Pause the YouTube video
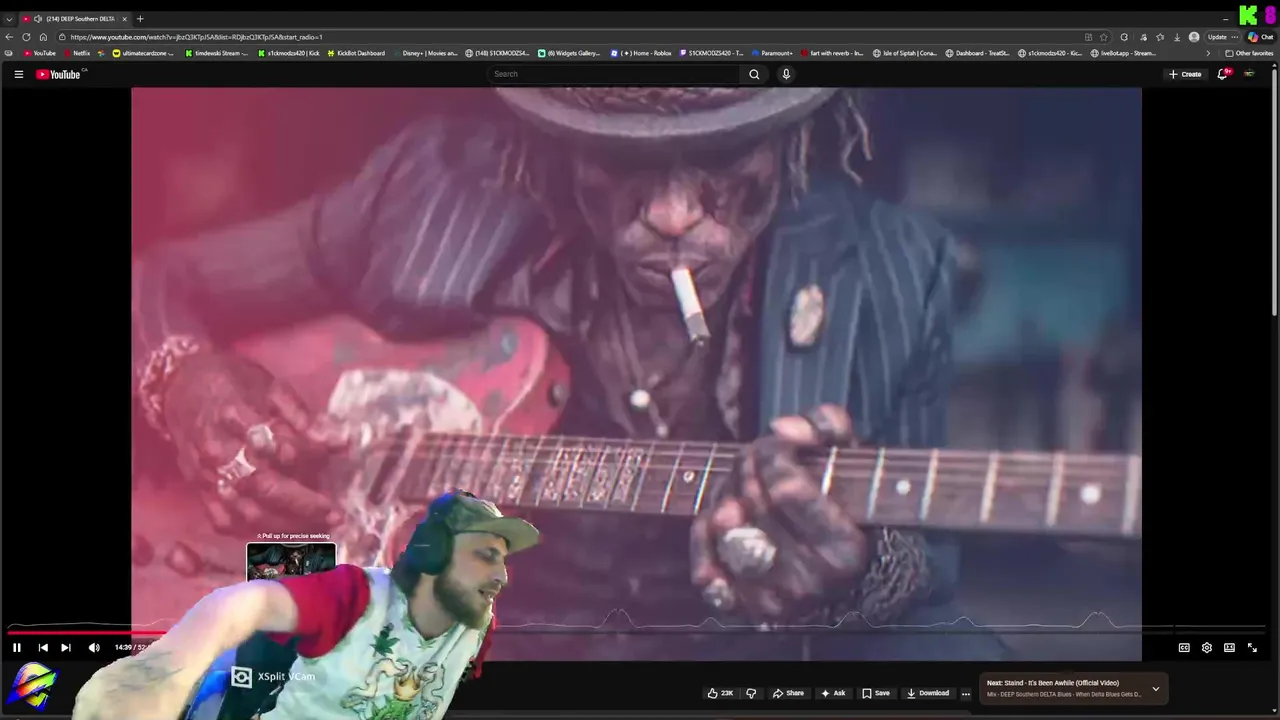1280x720 pixels. pos(17,648)
